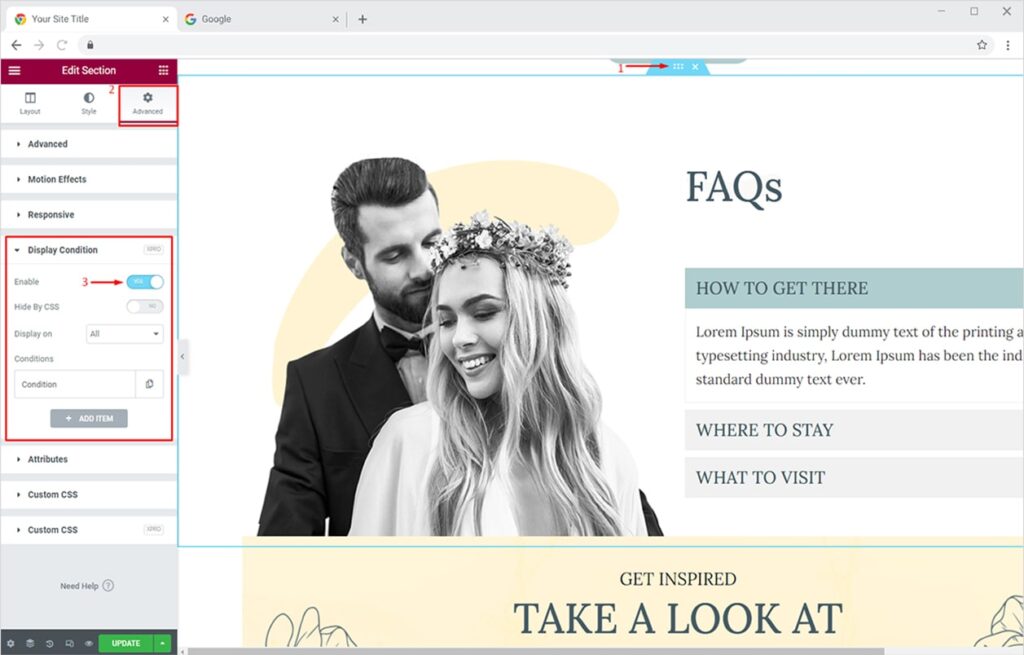Switch to the Style tab

(x=89, y=103)
